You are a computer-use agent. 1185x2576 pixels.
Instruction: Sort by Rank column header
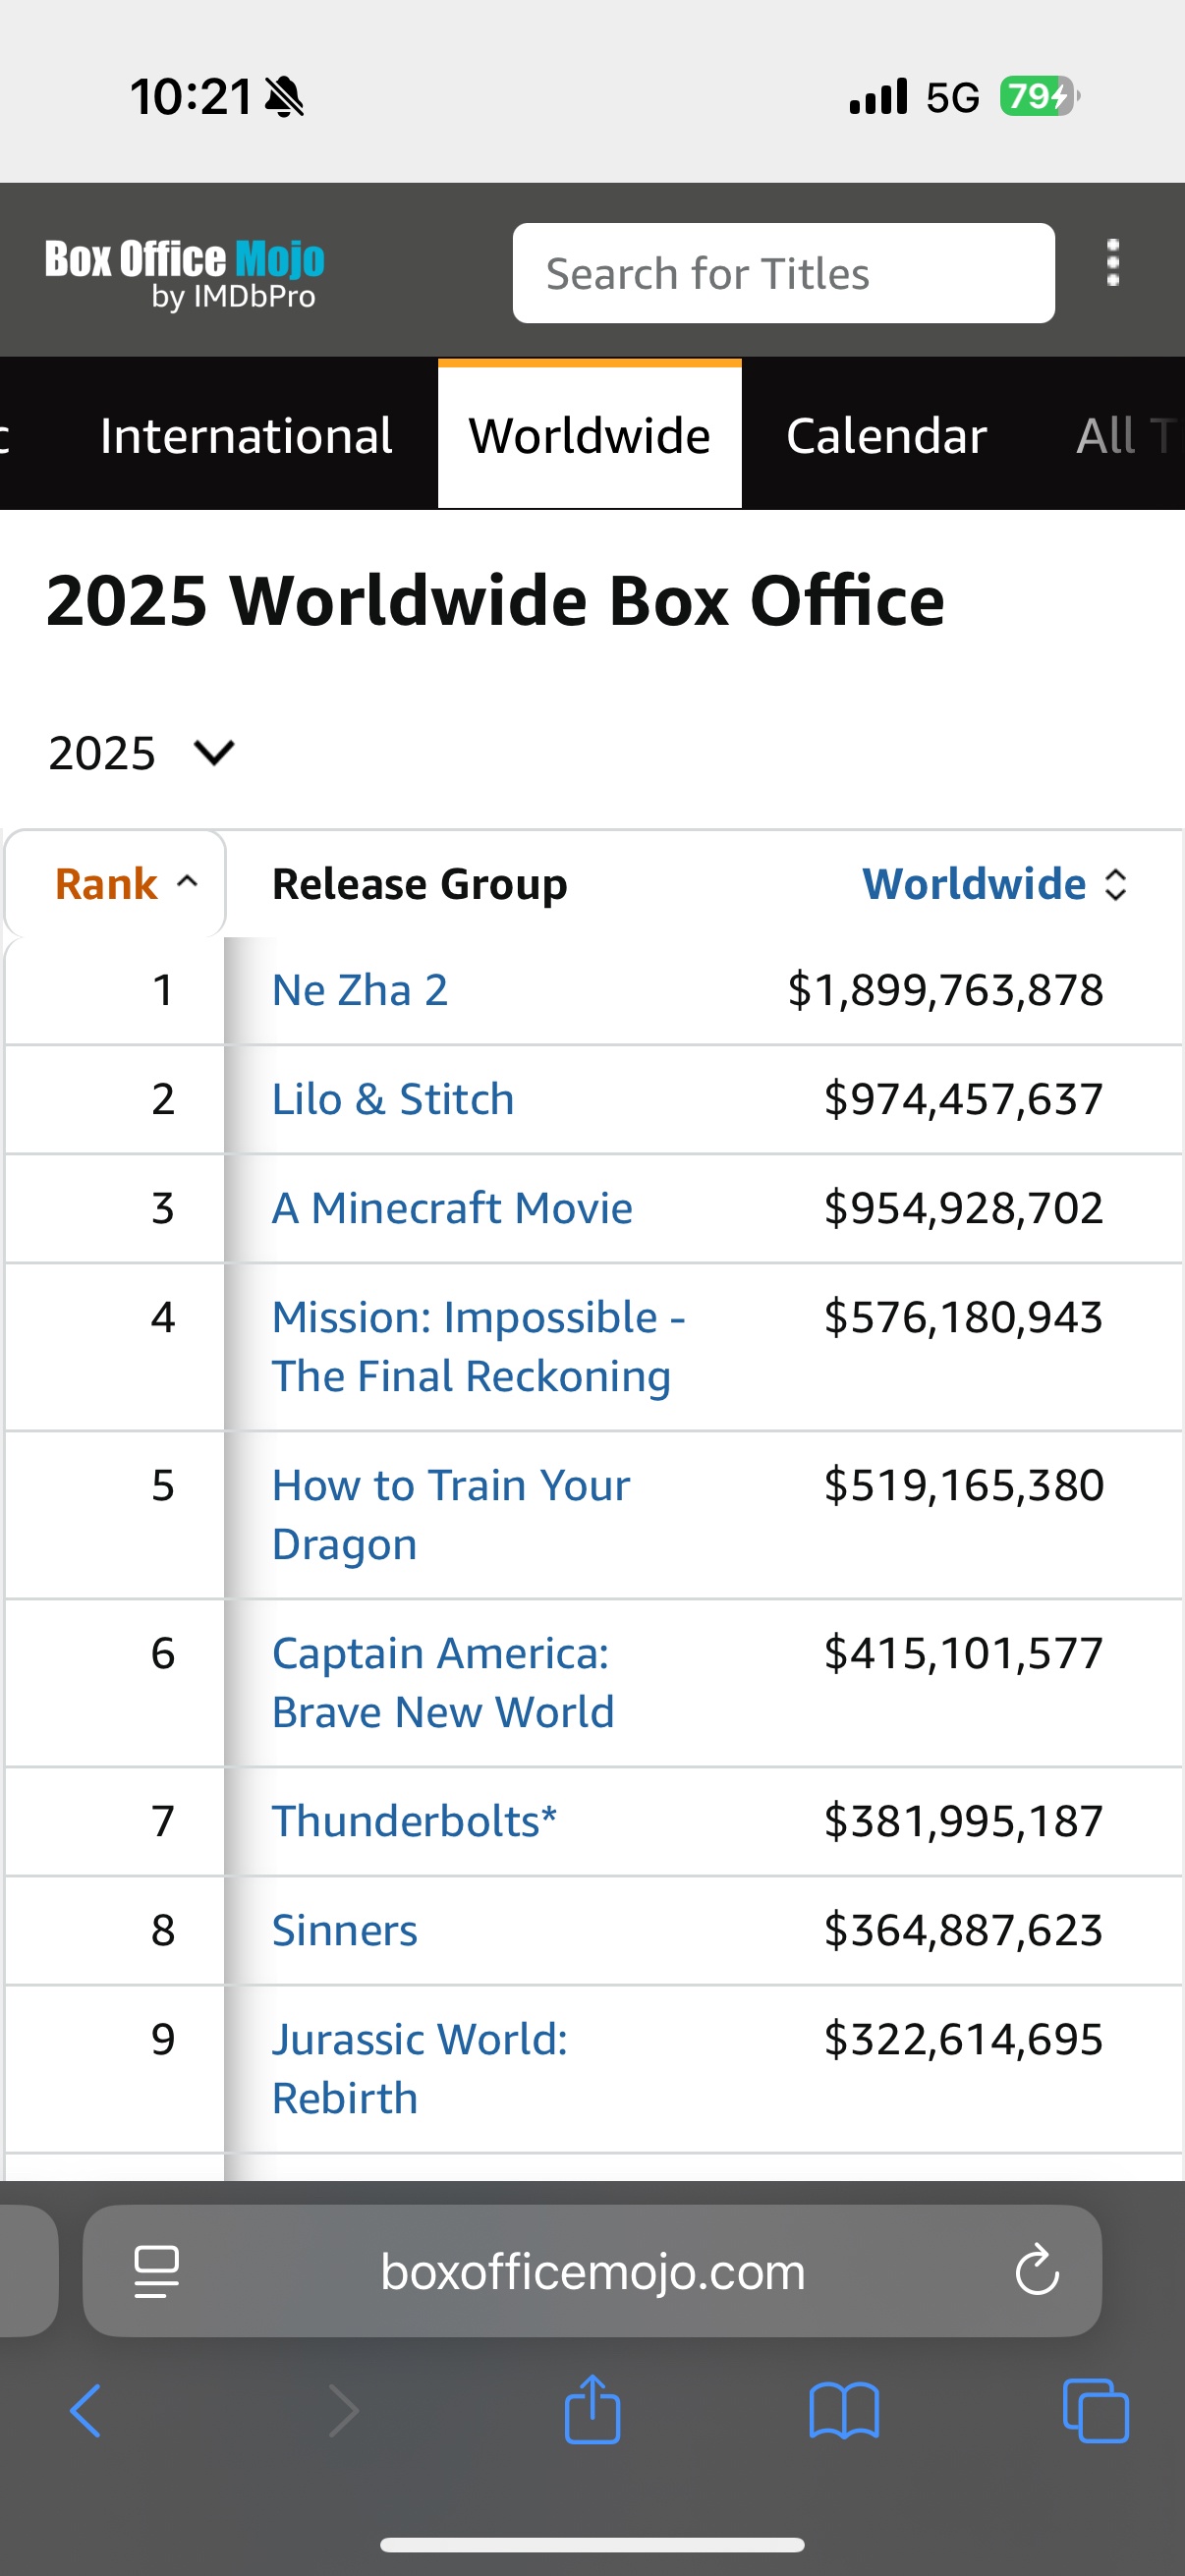115,884
